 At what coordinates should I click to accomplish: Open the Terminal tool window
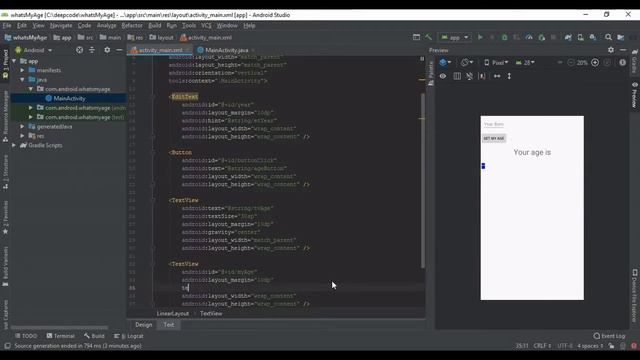[60, 336]
